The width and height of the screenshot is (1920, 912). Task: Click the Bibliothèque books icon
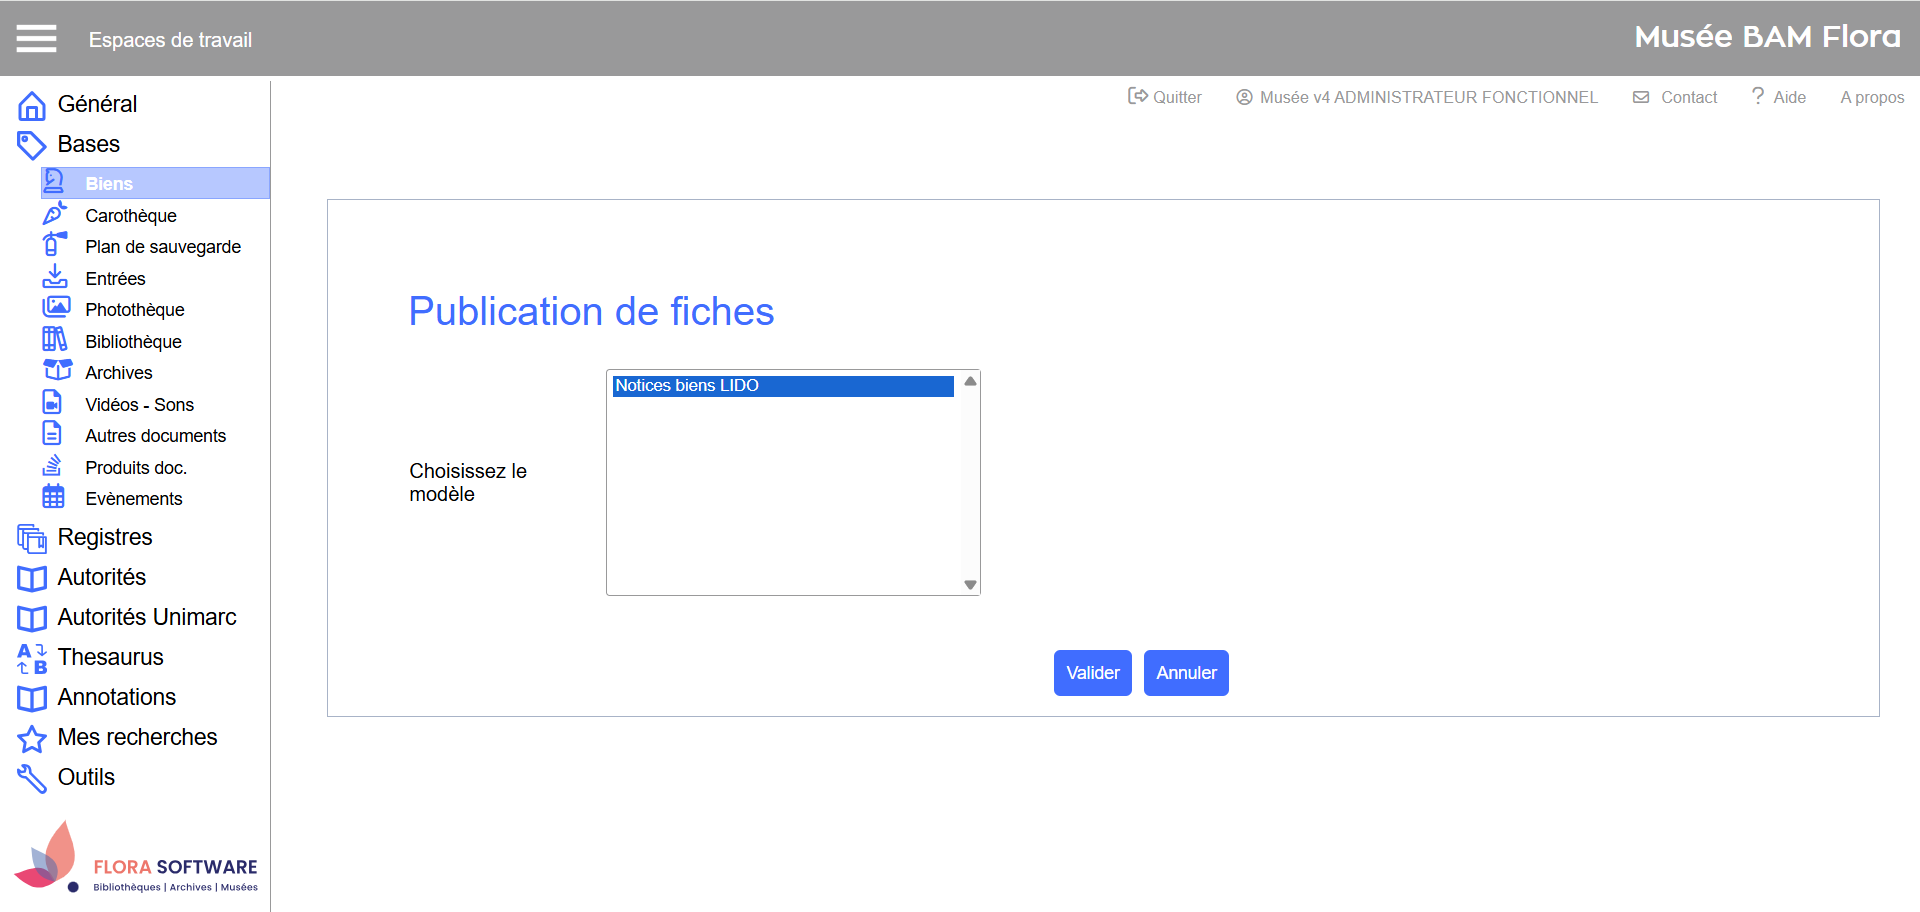54,340
